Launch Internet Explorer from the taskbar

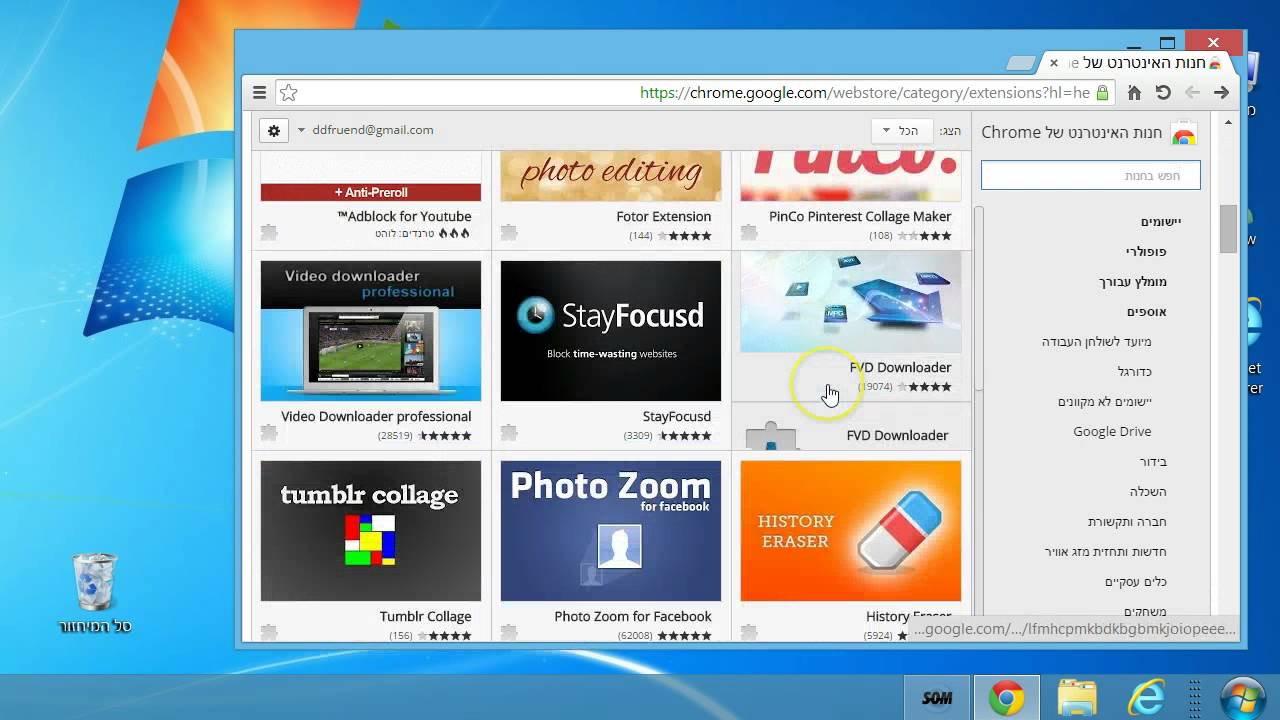click(x=1146, y=698)
